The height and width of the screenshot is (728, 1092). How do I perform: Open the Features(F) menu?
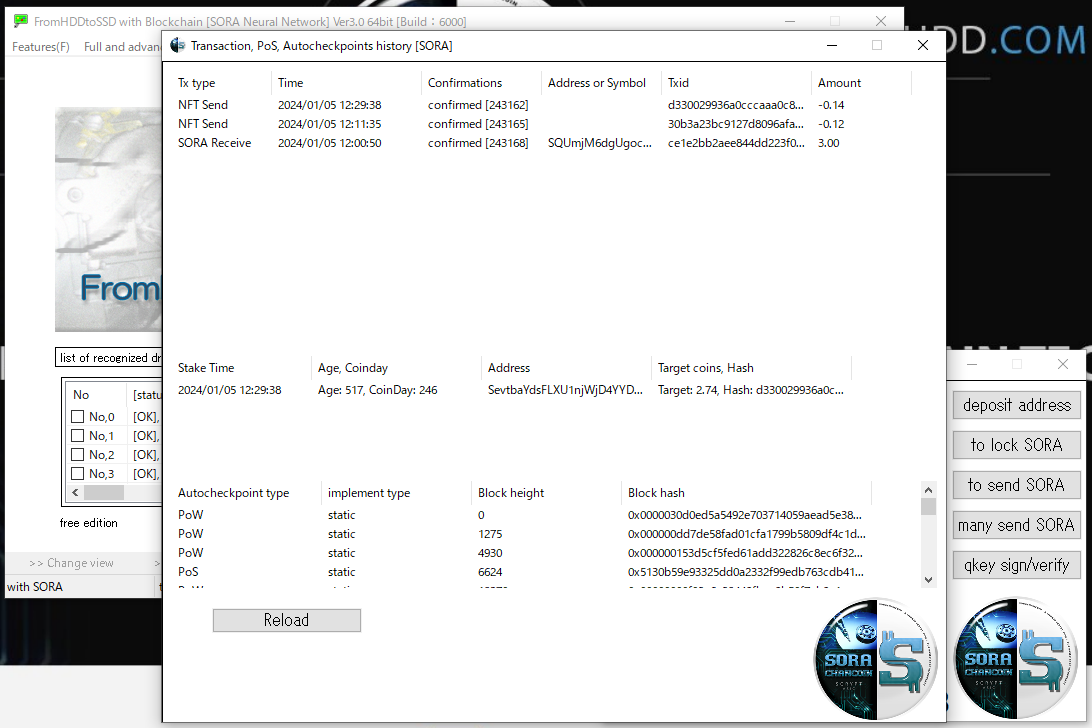pos(41,47)
